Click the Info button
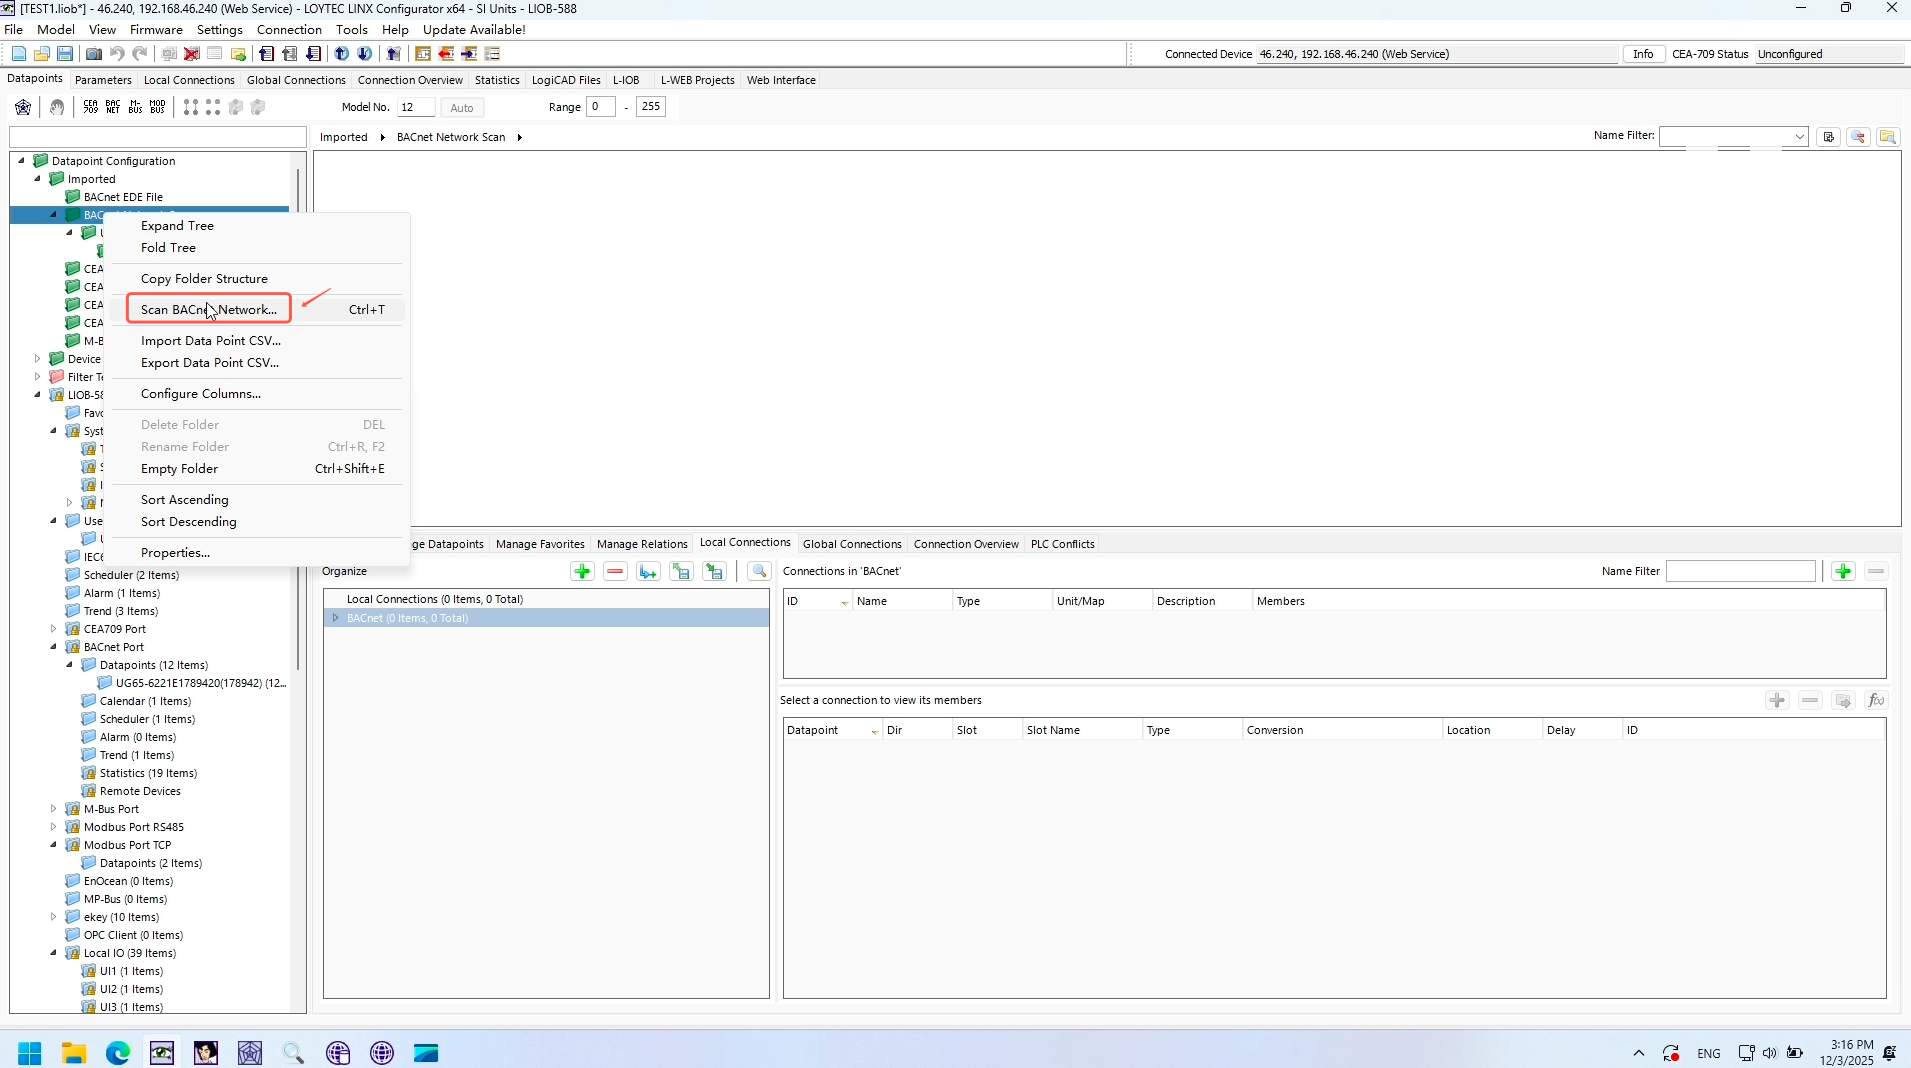Screen dimensions: 1911x1068 [1643, 54]
